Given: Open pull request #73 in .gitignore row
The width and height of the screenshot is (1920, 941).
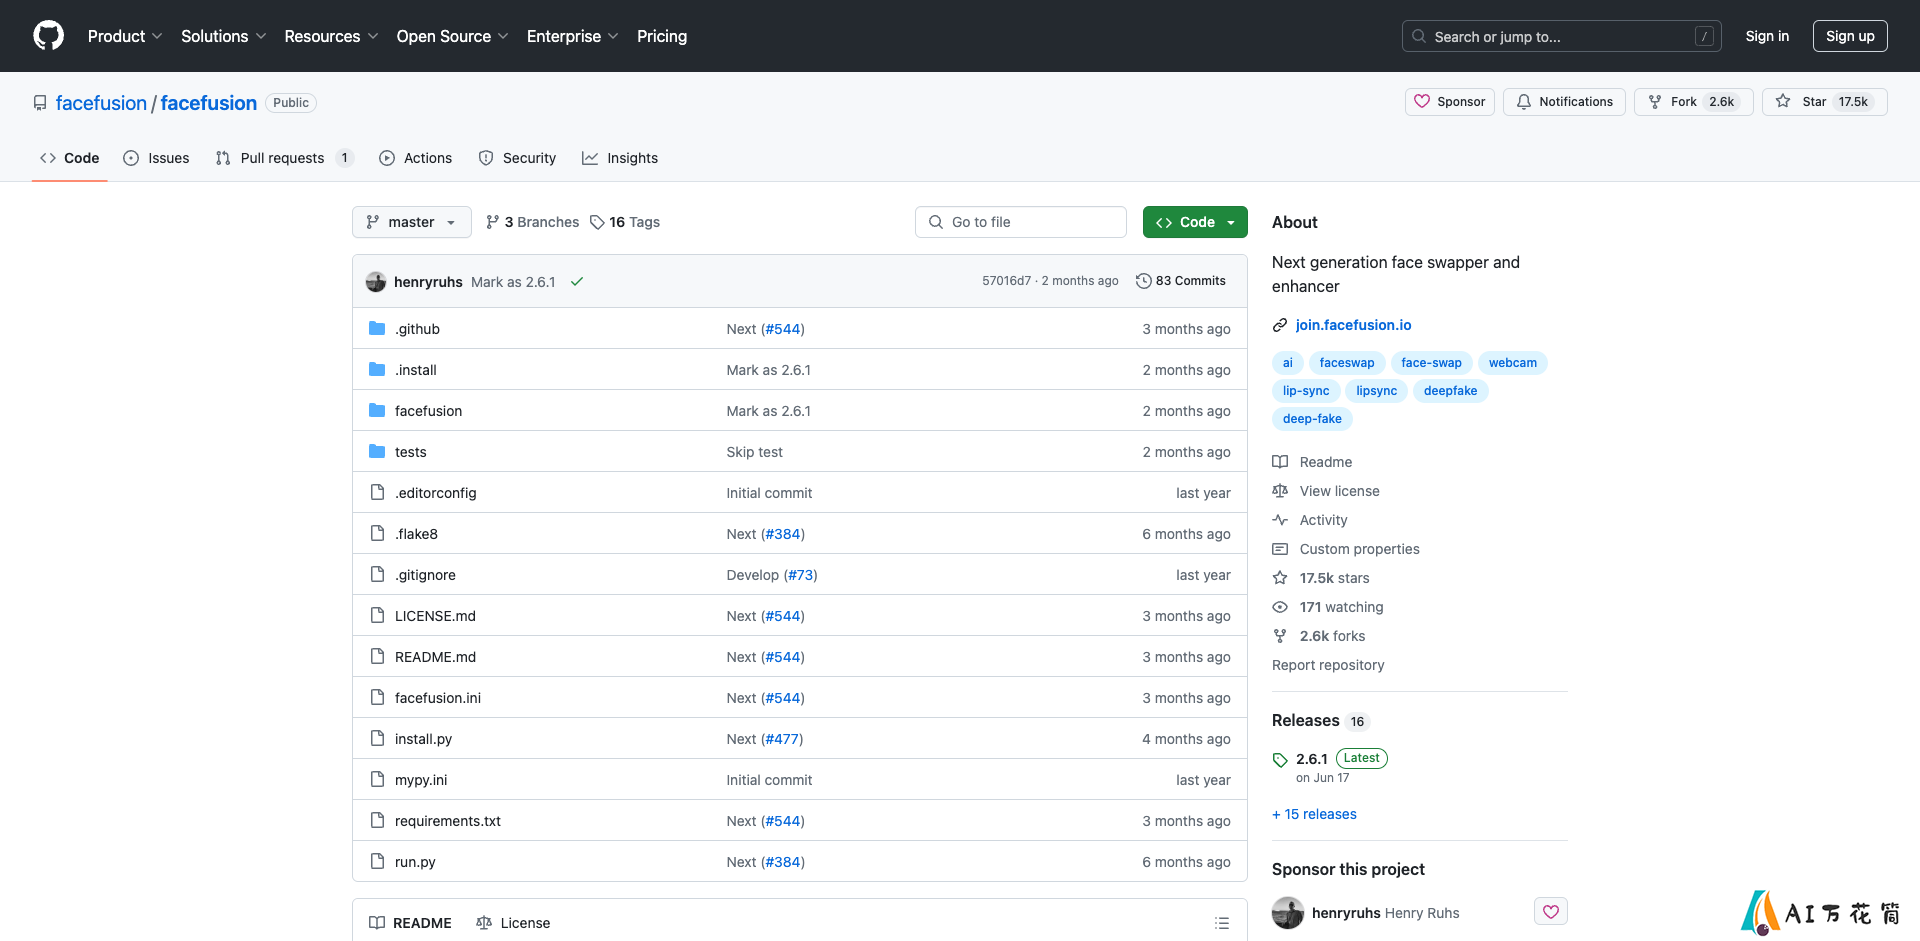Looking at the screenshot, I should pyautogui.click(x=800, y=575).
